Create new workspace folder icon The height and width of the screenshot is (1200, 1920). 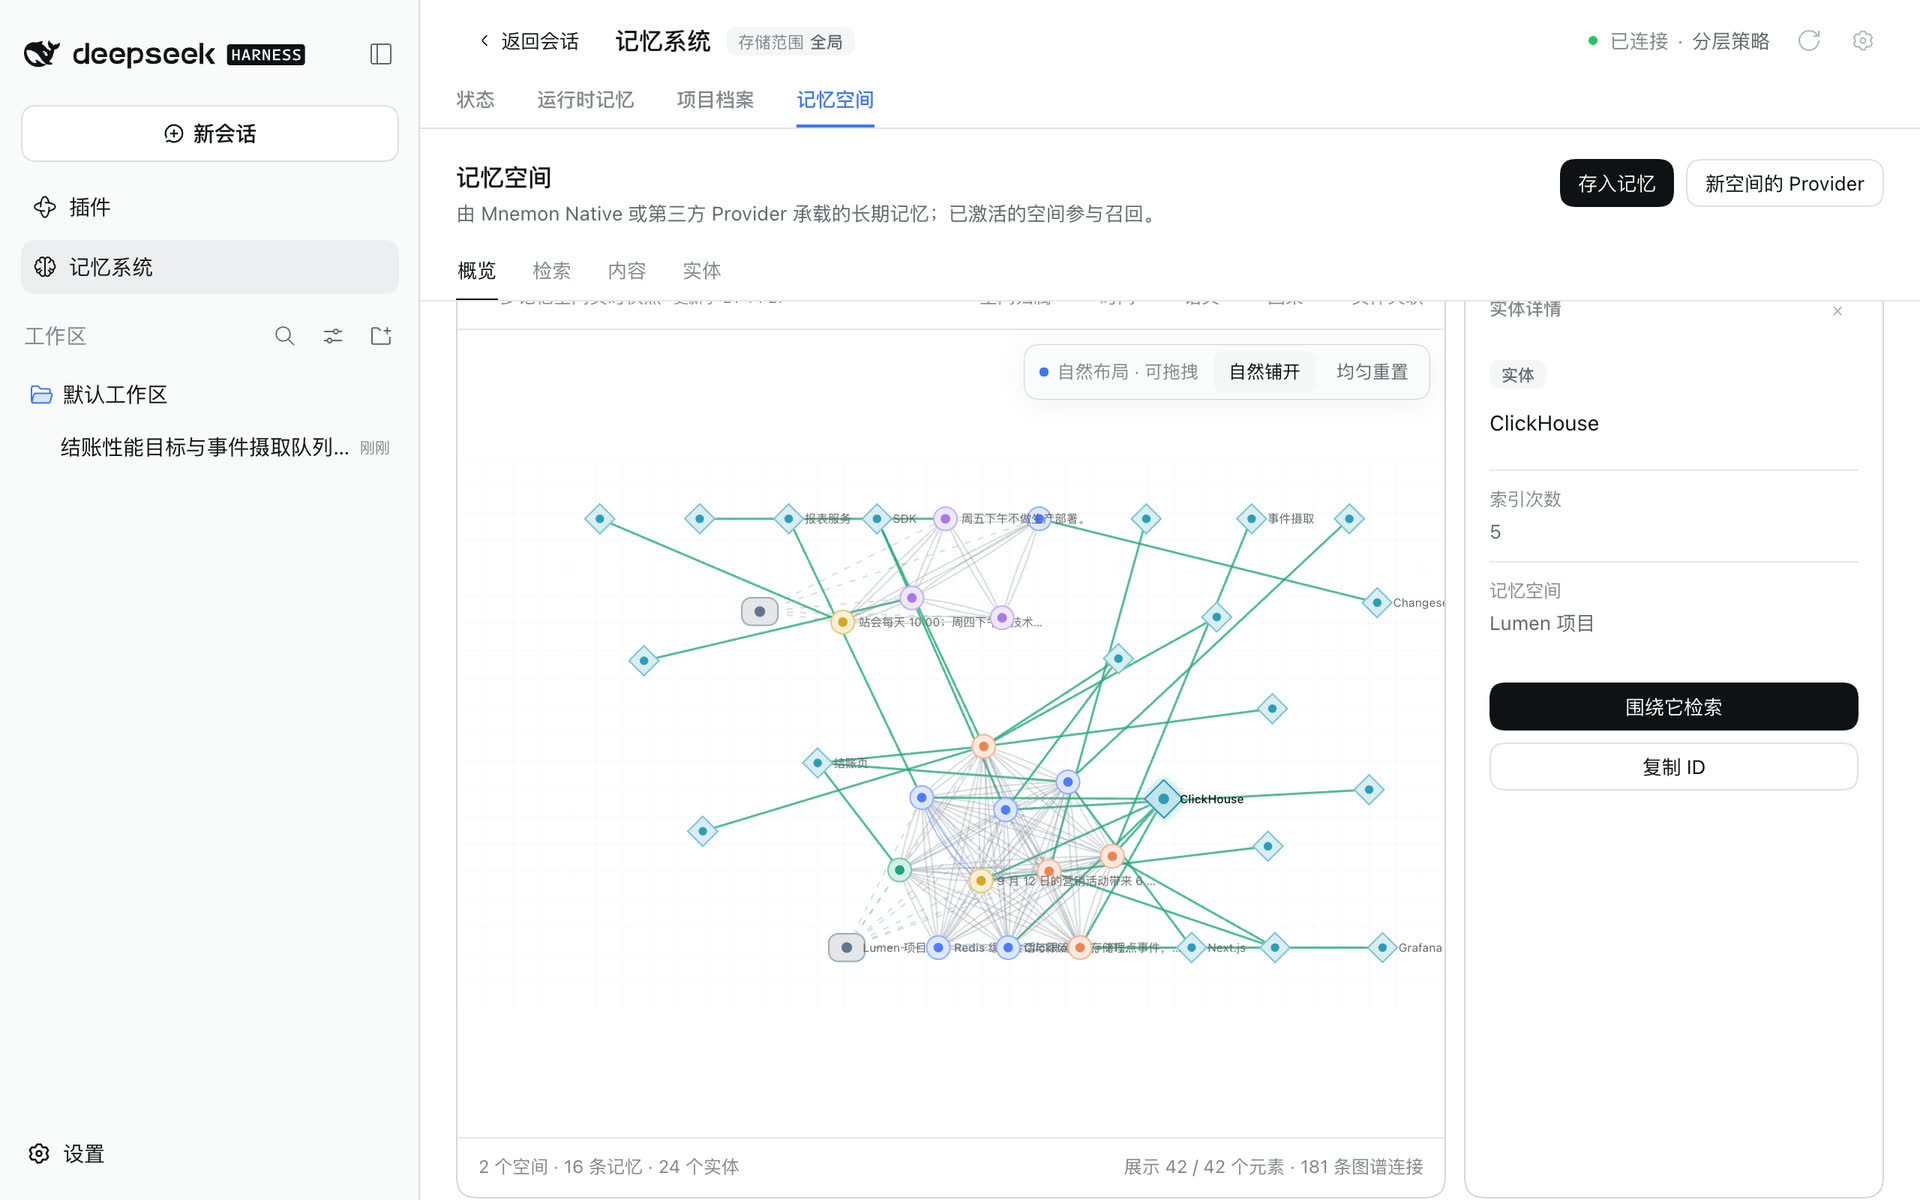point(381,336)
